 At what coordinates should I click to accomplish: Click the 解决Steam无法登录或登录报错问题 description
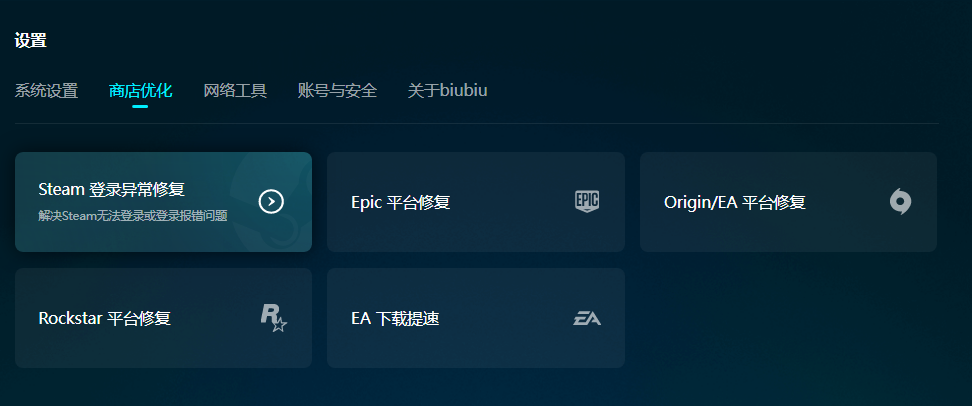click(x=133, y=215)
